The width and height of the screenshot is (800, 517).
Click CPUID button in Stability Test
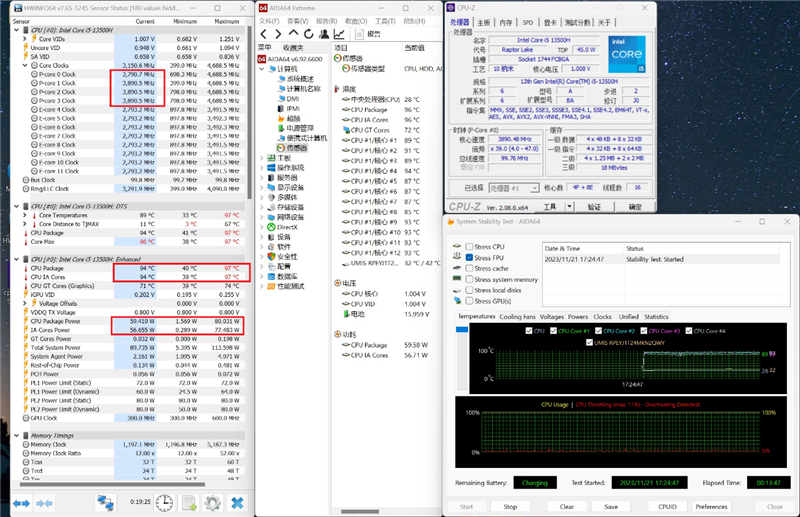(x=667, y=507)
